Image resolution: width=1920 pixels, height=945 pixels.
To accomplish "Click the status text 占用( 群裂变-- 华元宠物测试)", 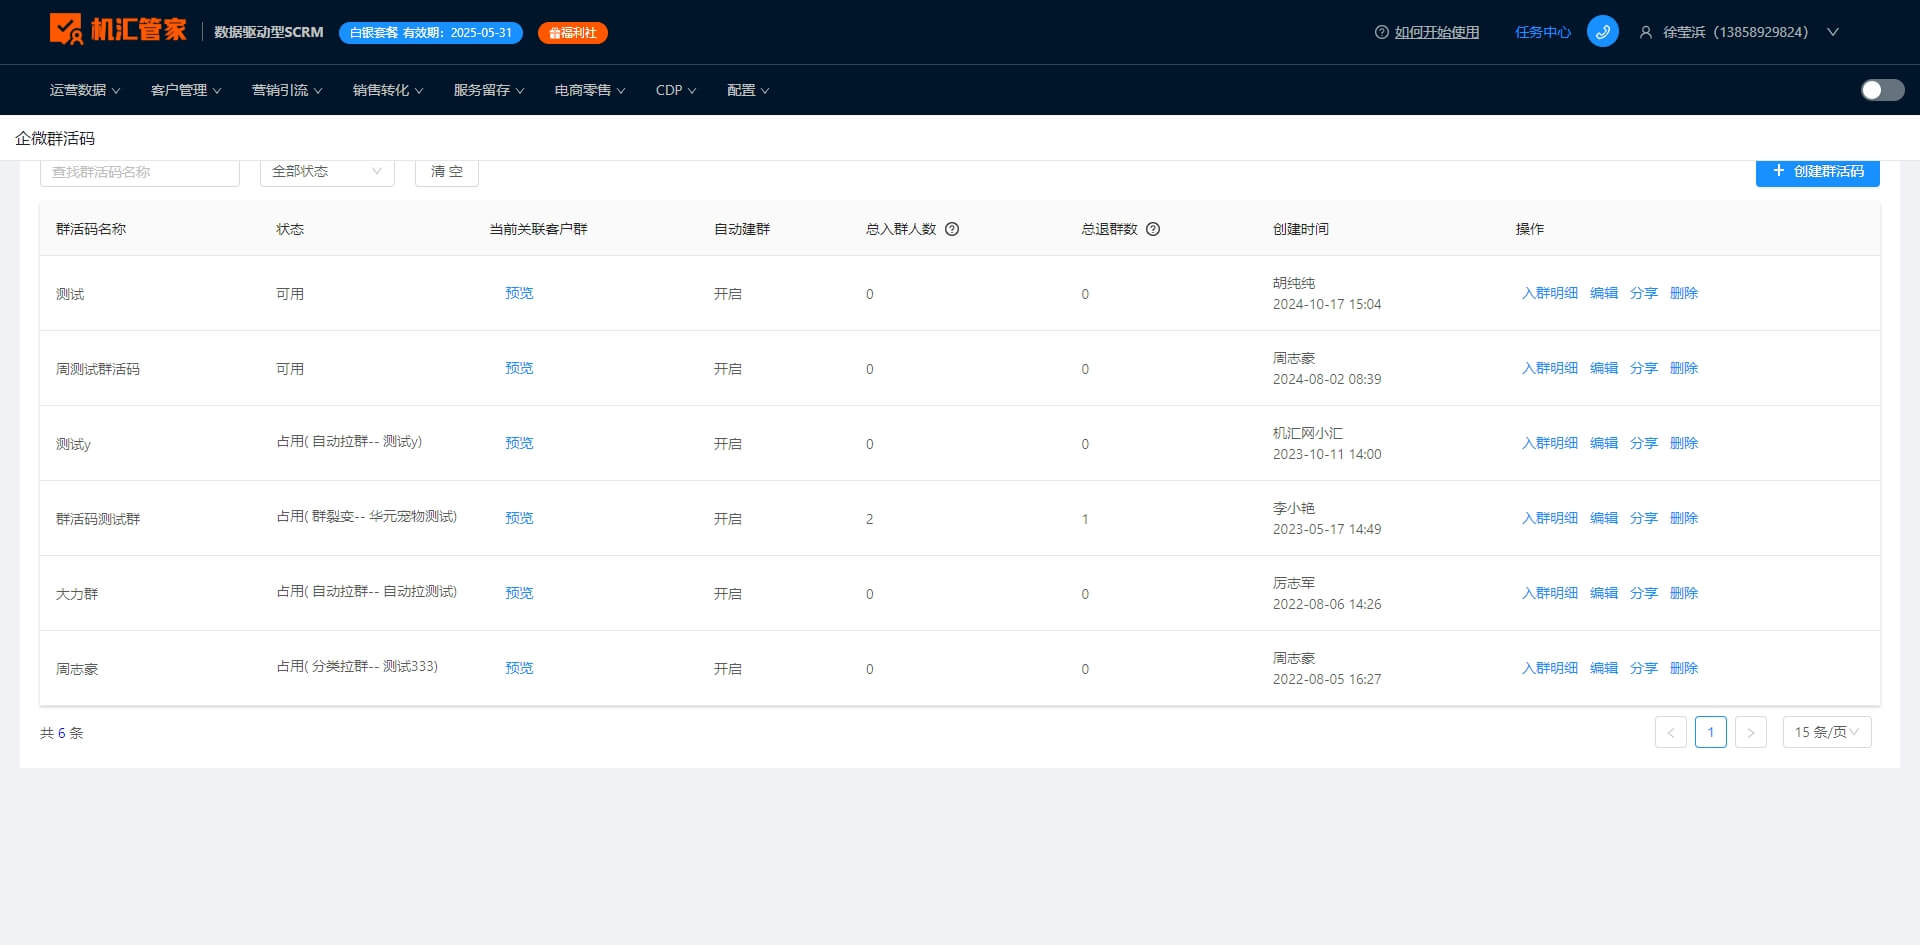I will point(366,516).
